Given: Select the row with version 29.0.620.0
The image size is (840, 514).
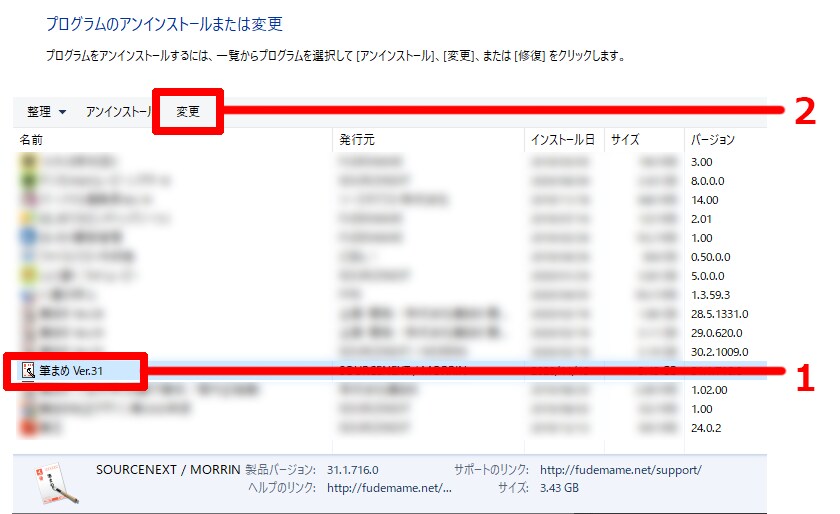Looking at the screenshot, I should [390, 333].
